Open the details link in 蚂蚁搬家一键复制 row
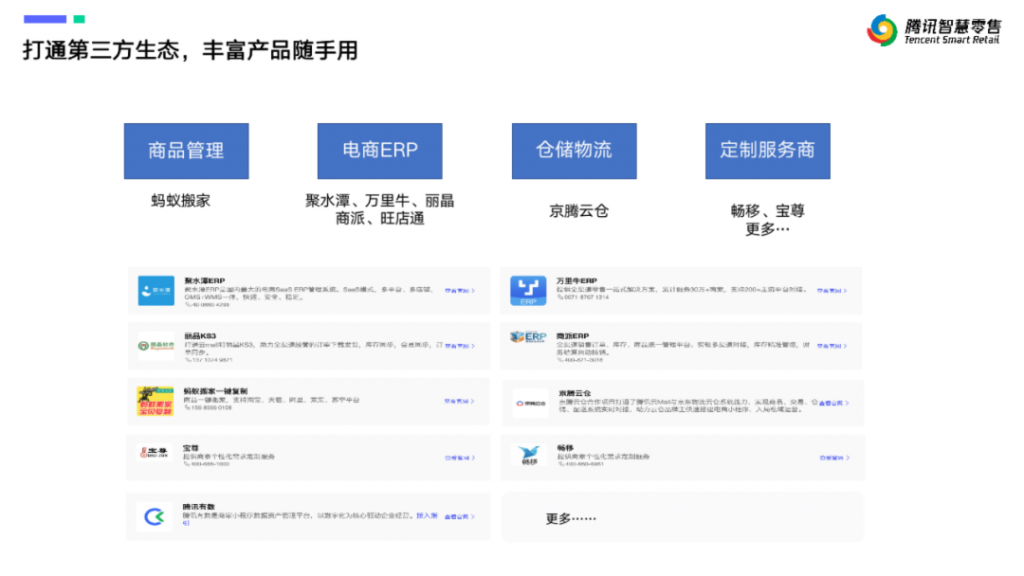 pos(460,401)
